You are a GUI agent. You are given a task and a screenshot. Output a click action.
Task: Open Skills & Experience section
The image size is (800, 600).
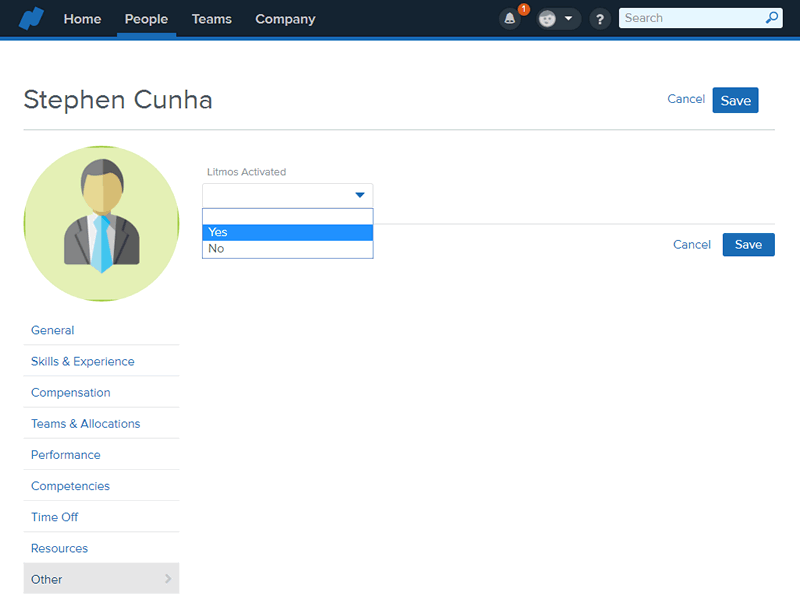coord(83,361)
